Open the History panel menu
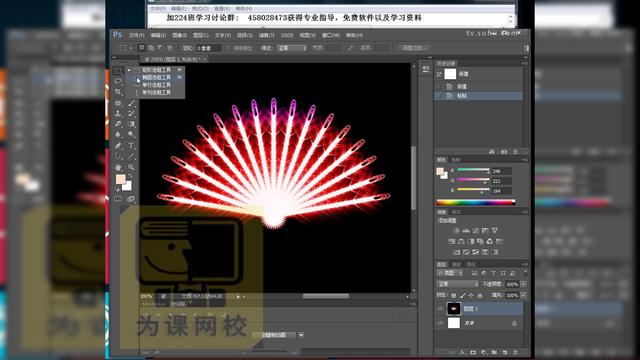Viewport: 640px width, 360px height. click(524, 63)
